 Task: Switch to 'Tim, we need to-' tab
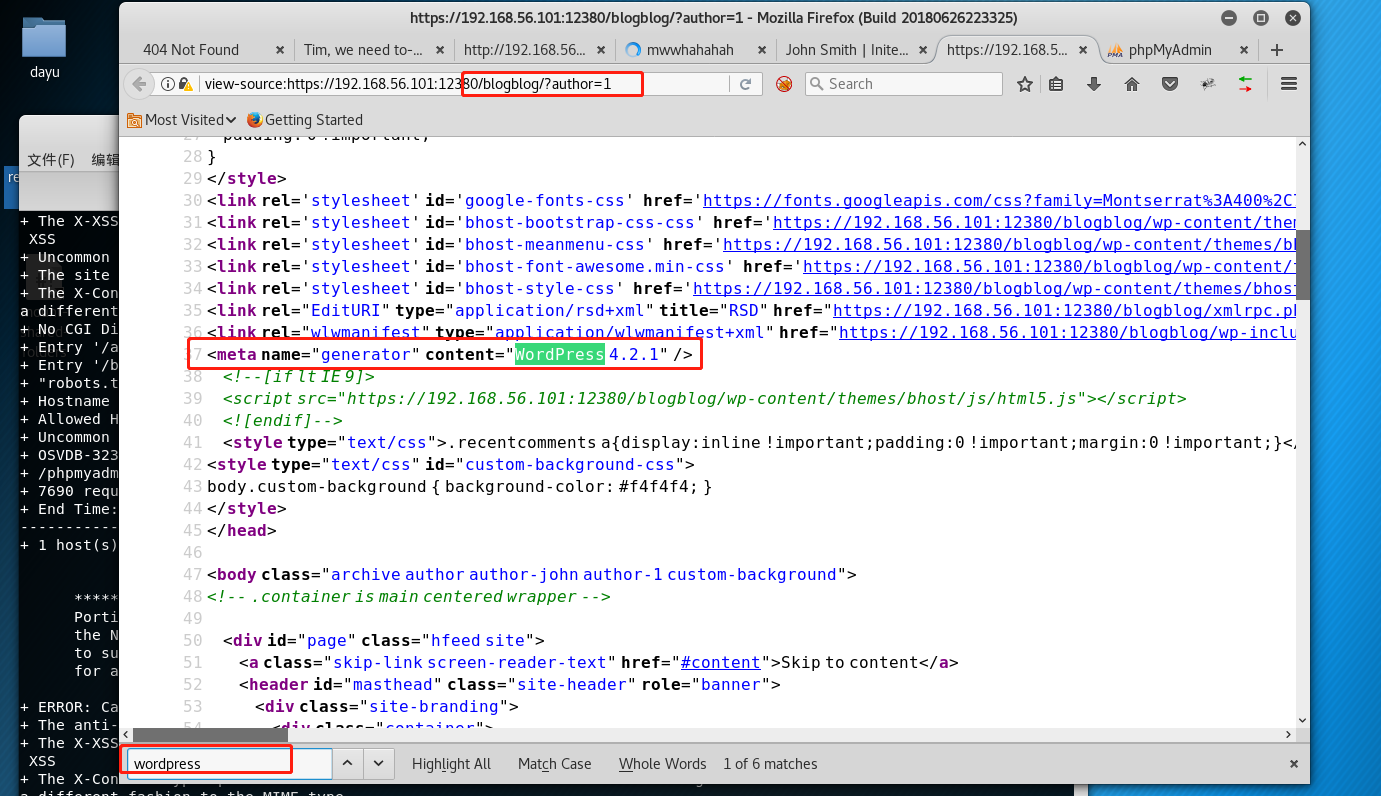[x=363, y=50]
